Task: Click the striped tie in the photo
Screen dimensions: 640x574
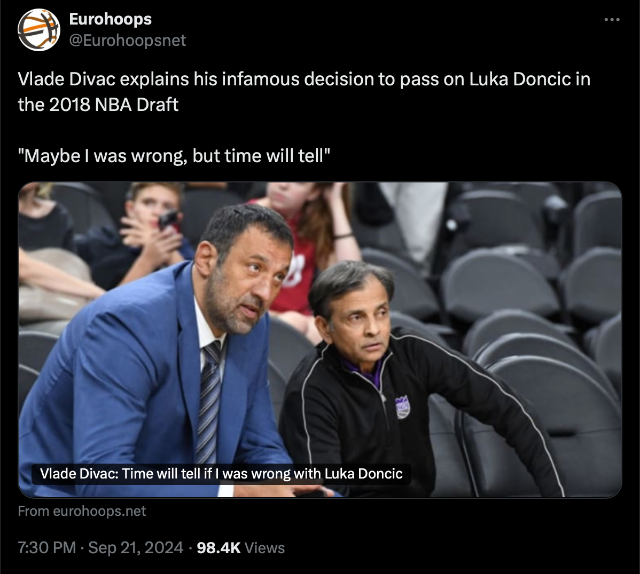Action: [x=209, y=402]
